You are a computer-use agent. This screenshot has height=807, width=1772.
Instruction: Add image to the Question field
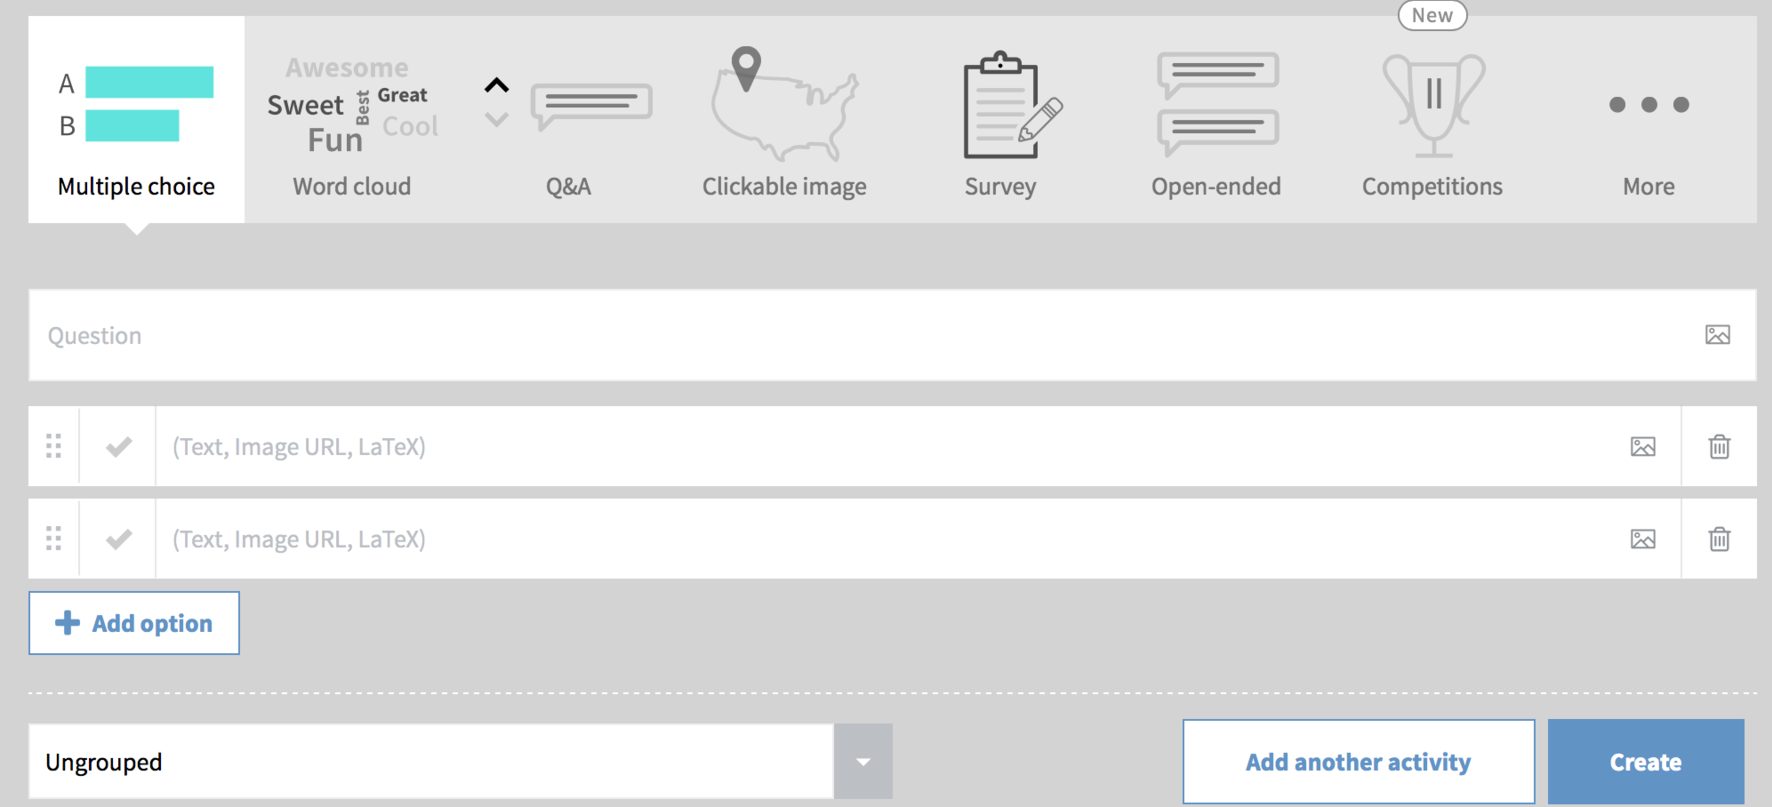(1717, 335)
